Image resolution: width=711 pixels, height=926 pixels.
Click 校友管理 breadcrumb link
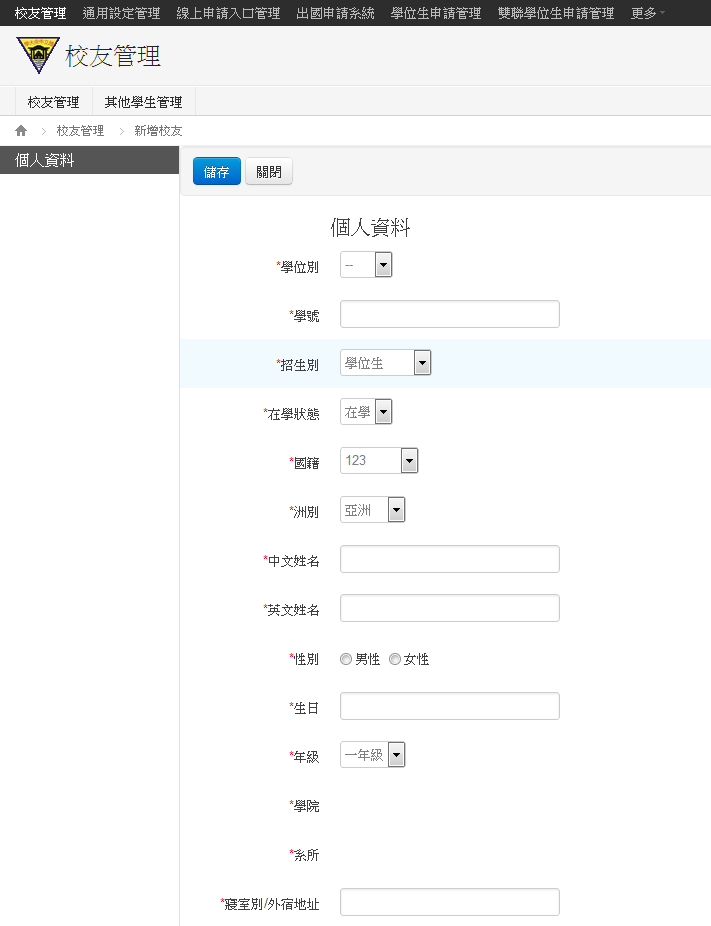click(x=80, y=131)
